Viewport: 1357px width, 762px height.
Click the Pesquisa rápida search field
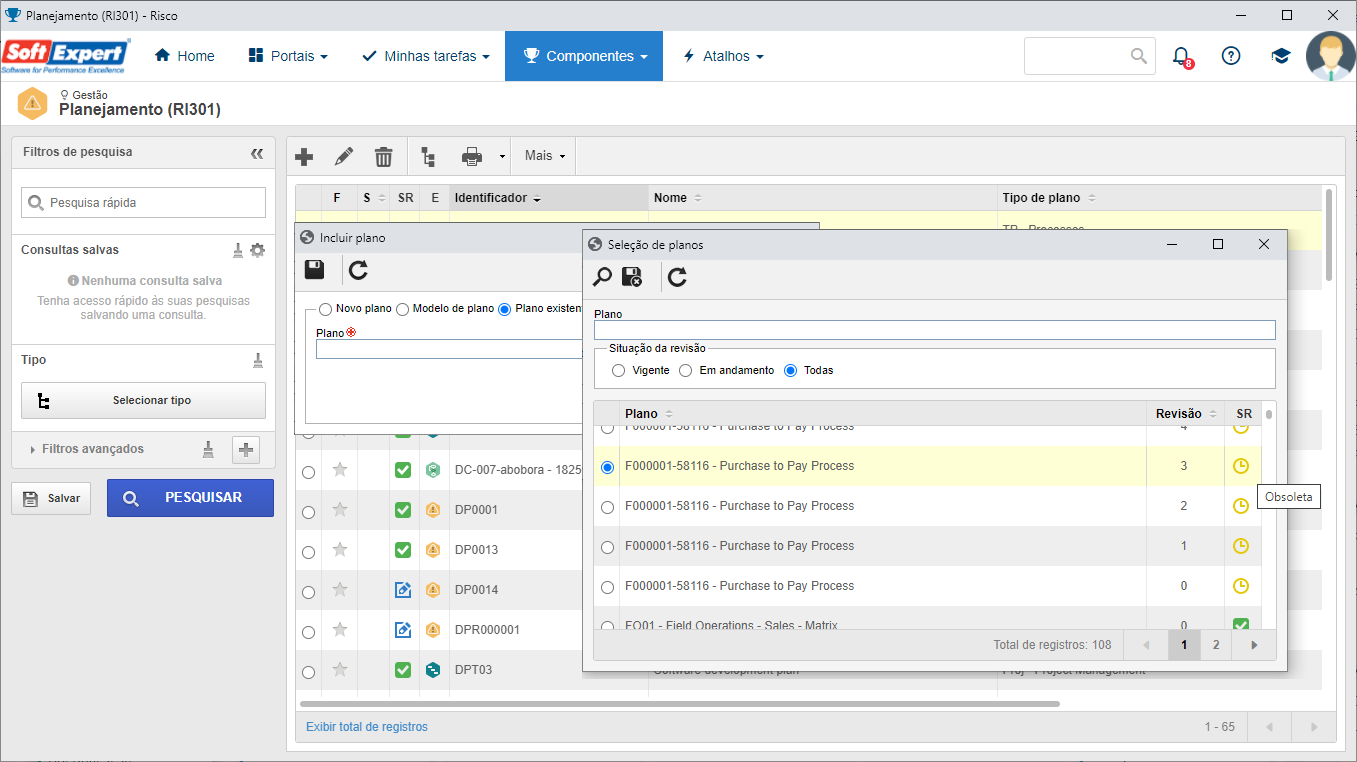pos(144,203)
